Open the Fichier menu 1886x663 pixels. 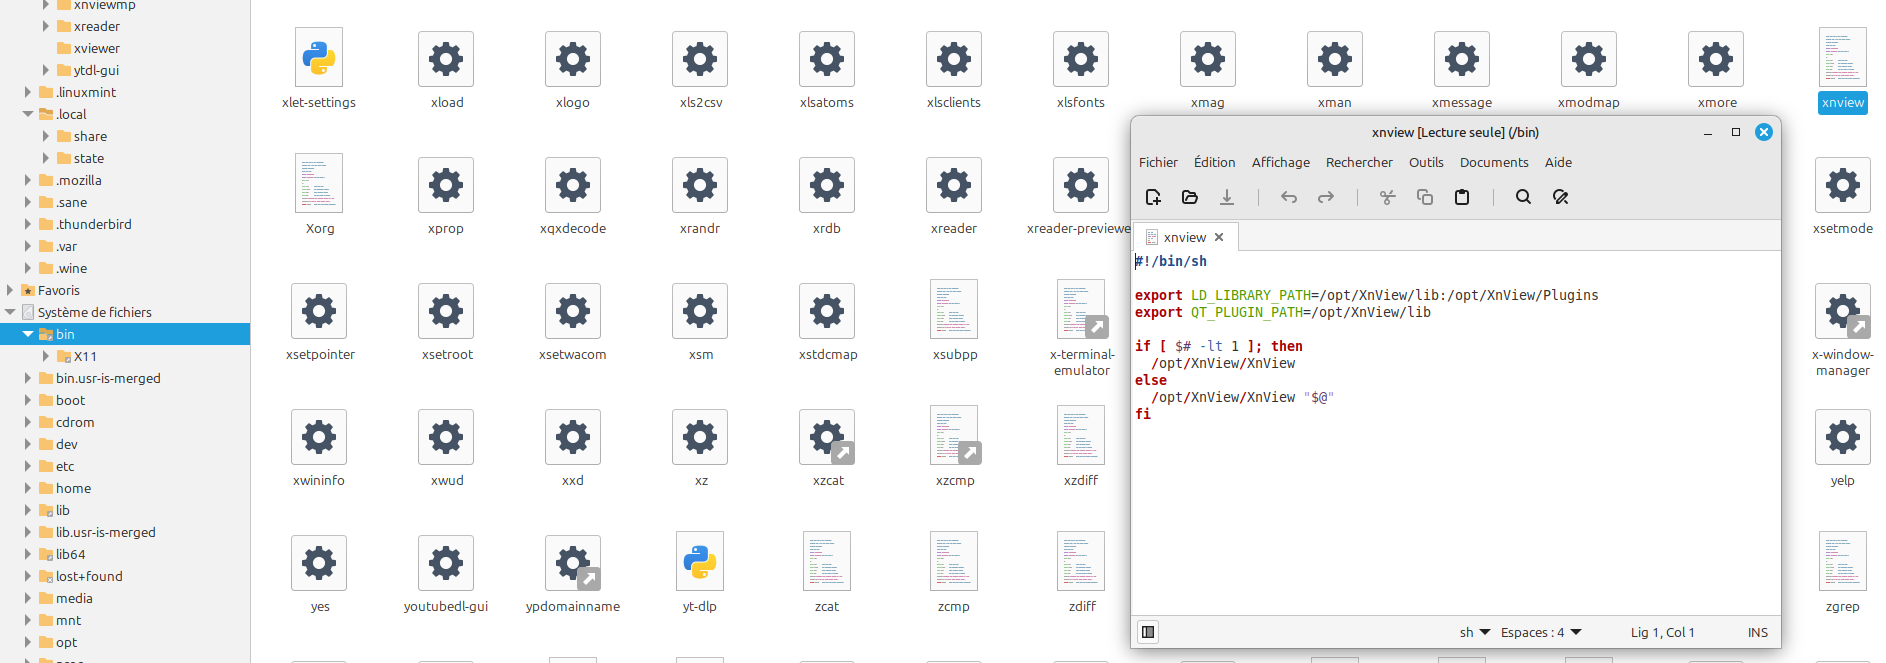(x=1158, y=162)
